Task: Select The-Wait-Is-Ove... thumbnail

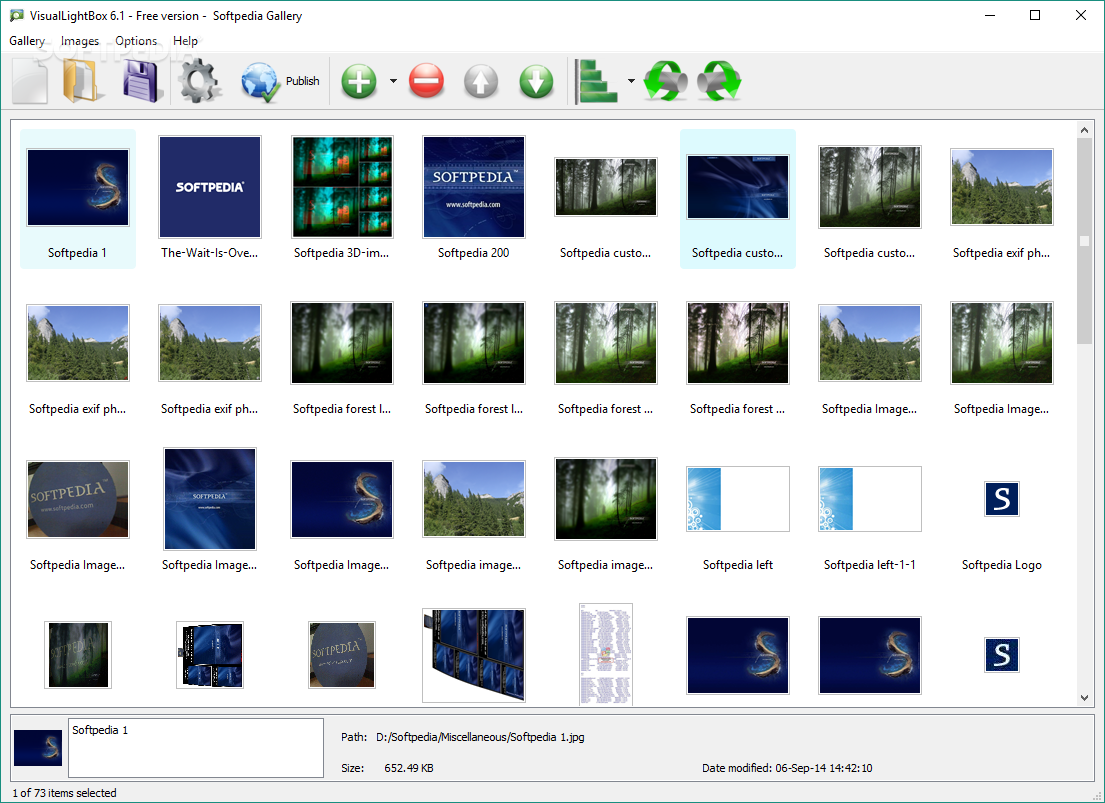Action: (x=210, y=187)
